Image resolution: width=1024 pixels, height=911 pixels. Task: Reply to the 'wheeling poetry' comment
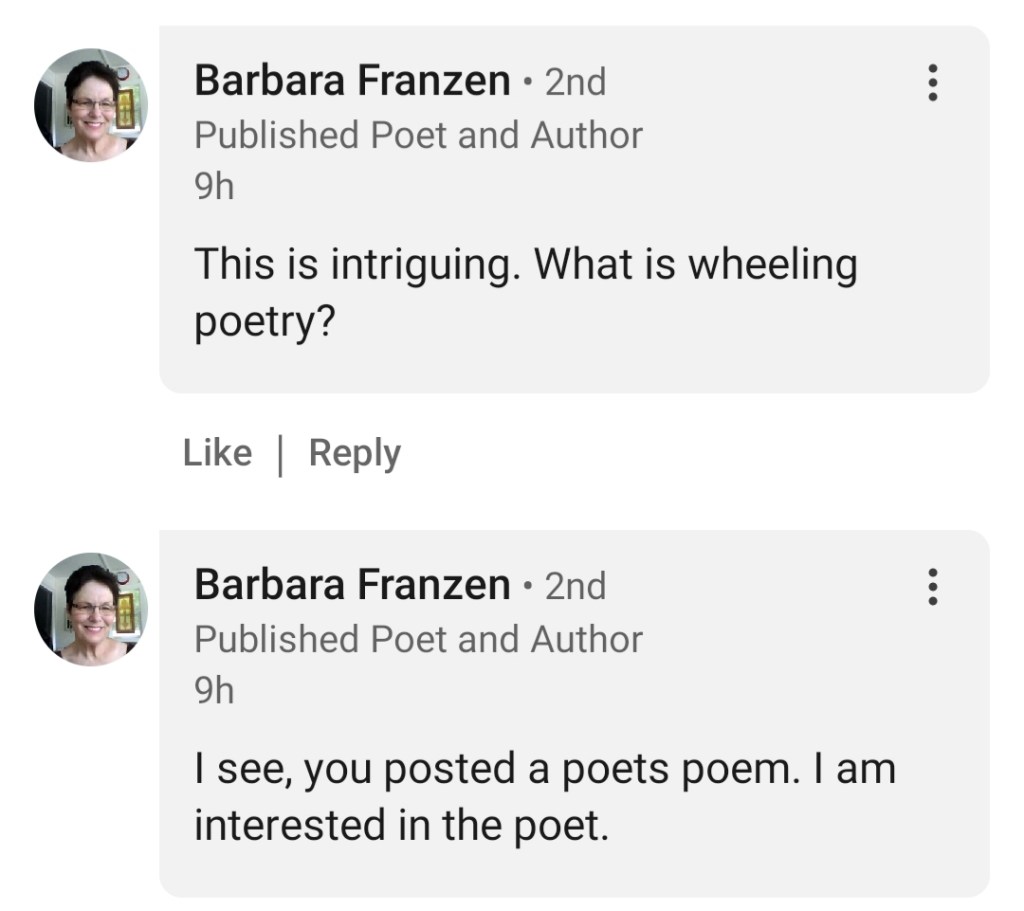click(354, 453)
